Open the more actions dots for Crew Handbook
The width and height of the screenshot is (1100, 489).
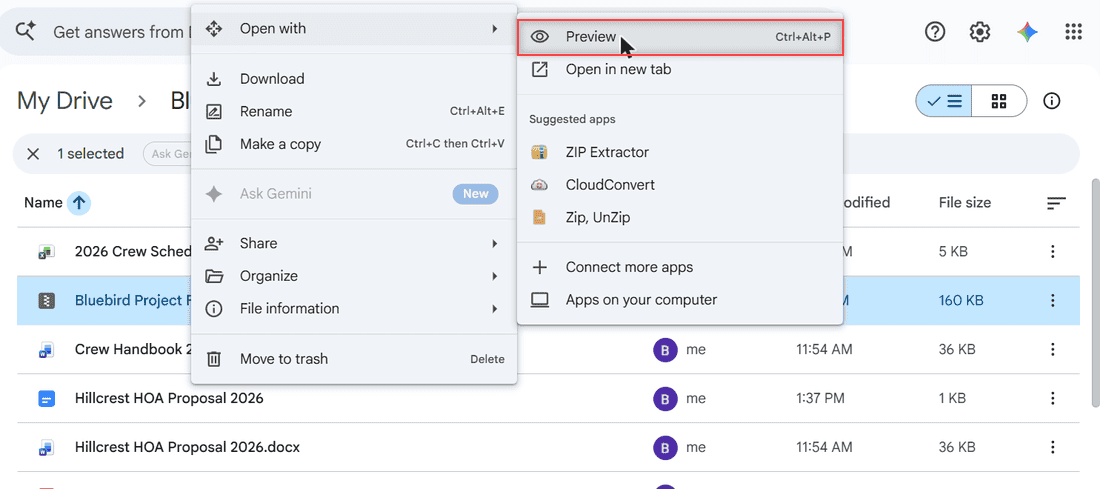click(x=1052, y=349)
